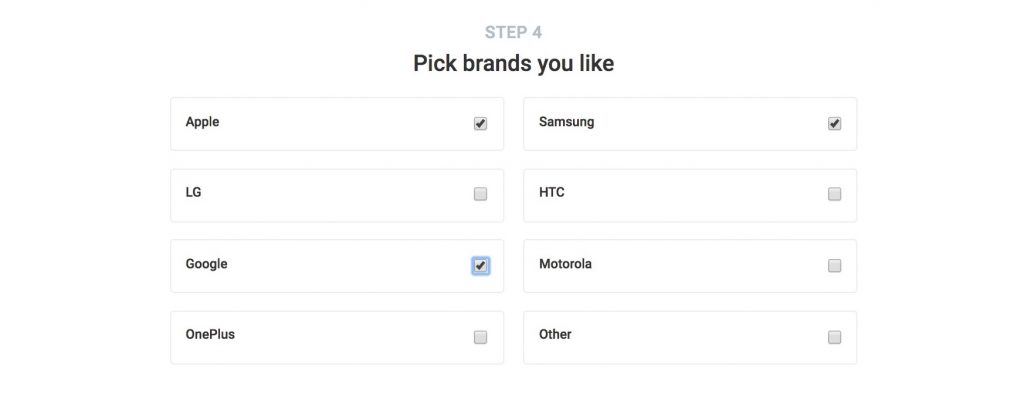Click the OnePlus brand label text

210,335
